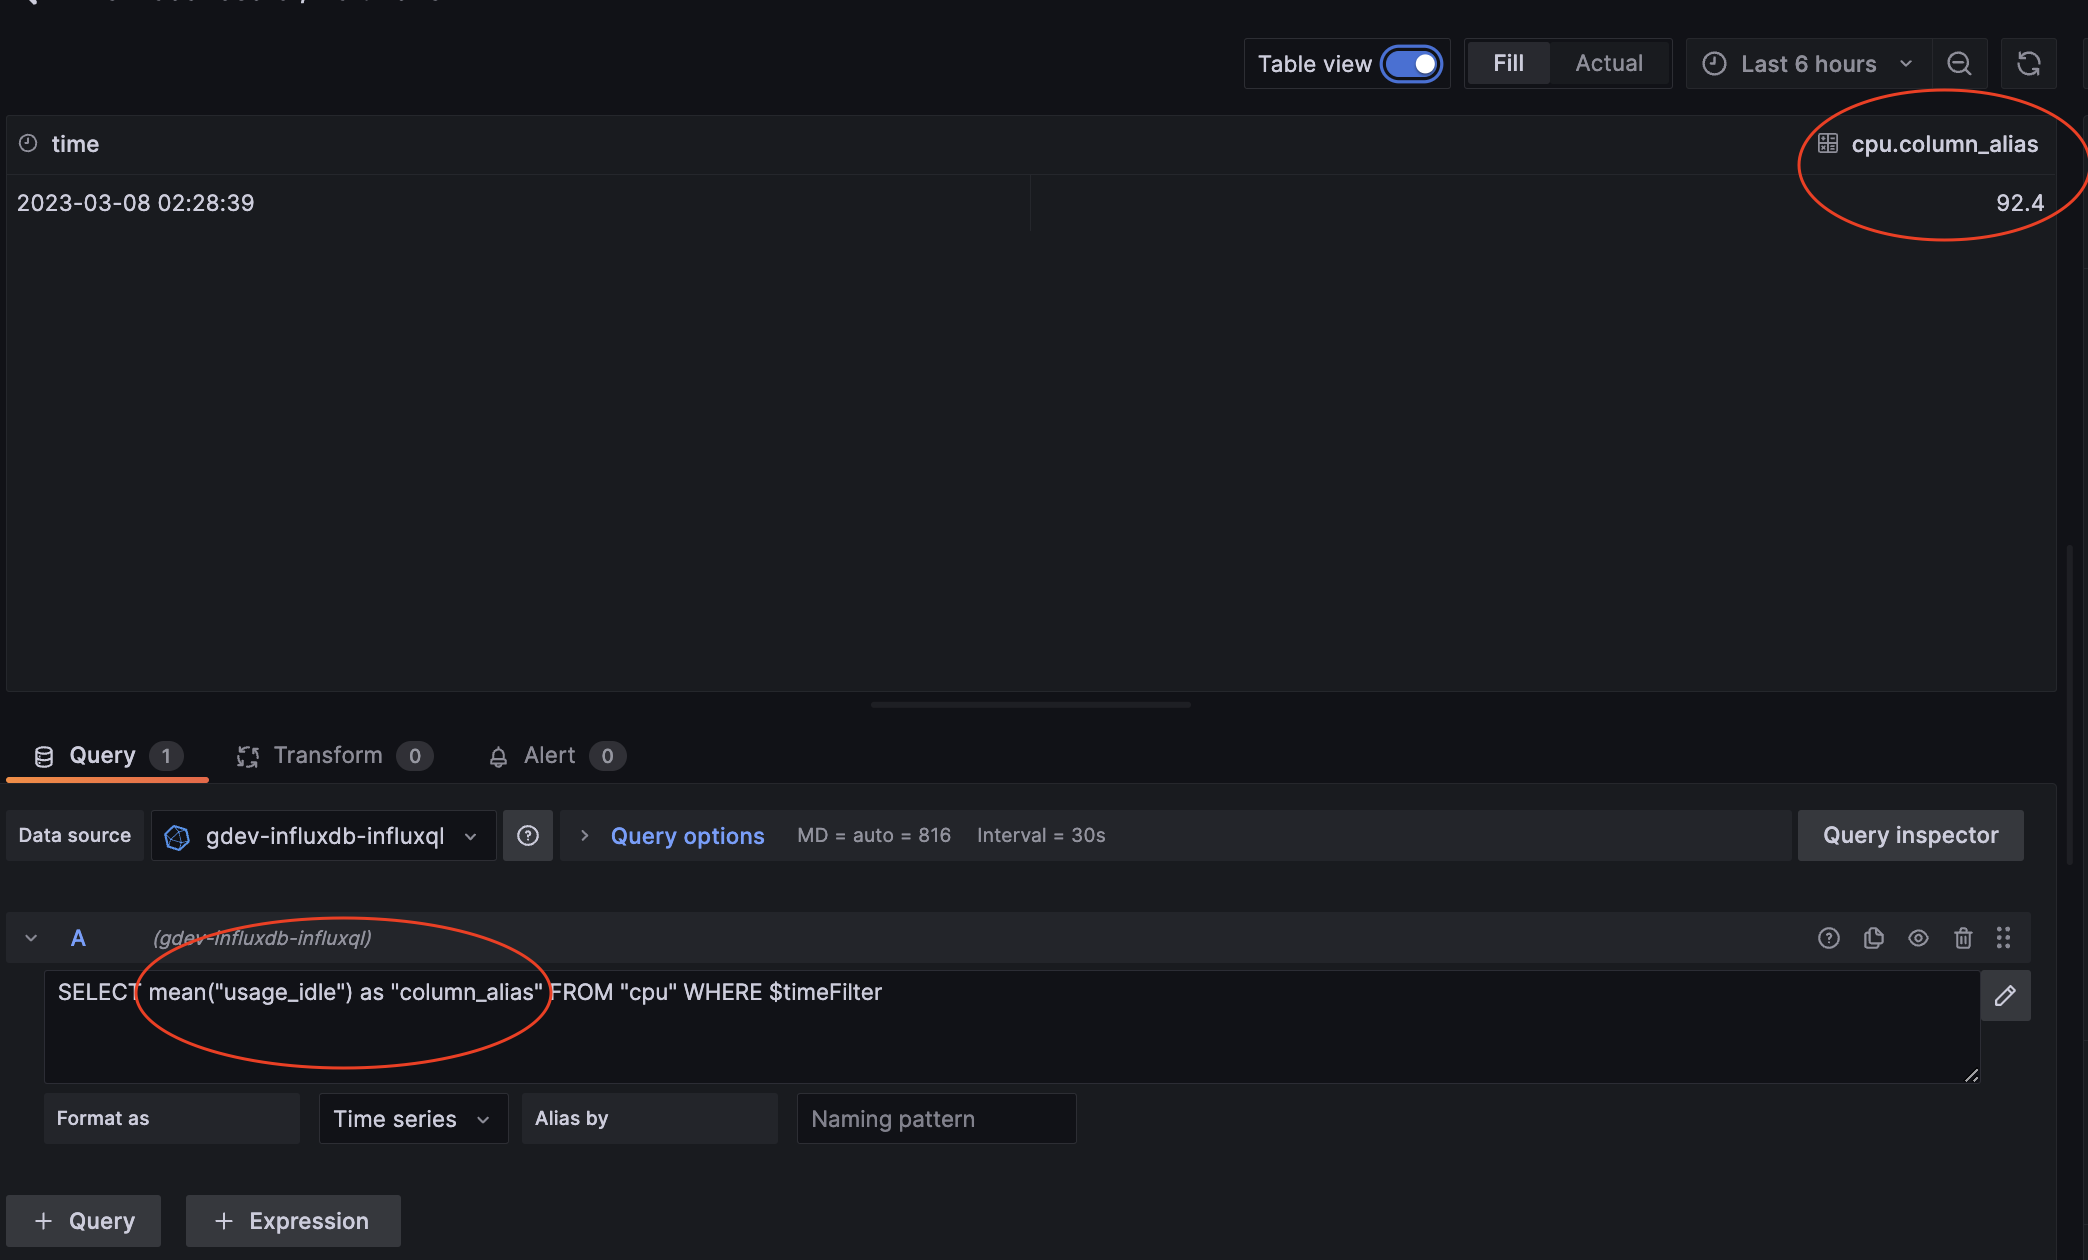
Task: Open the Last 6 hours time picker
Action: pos(1806,63)
